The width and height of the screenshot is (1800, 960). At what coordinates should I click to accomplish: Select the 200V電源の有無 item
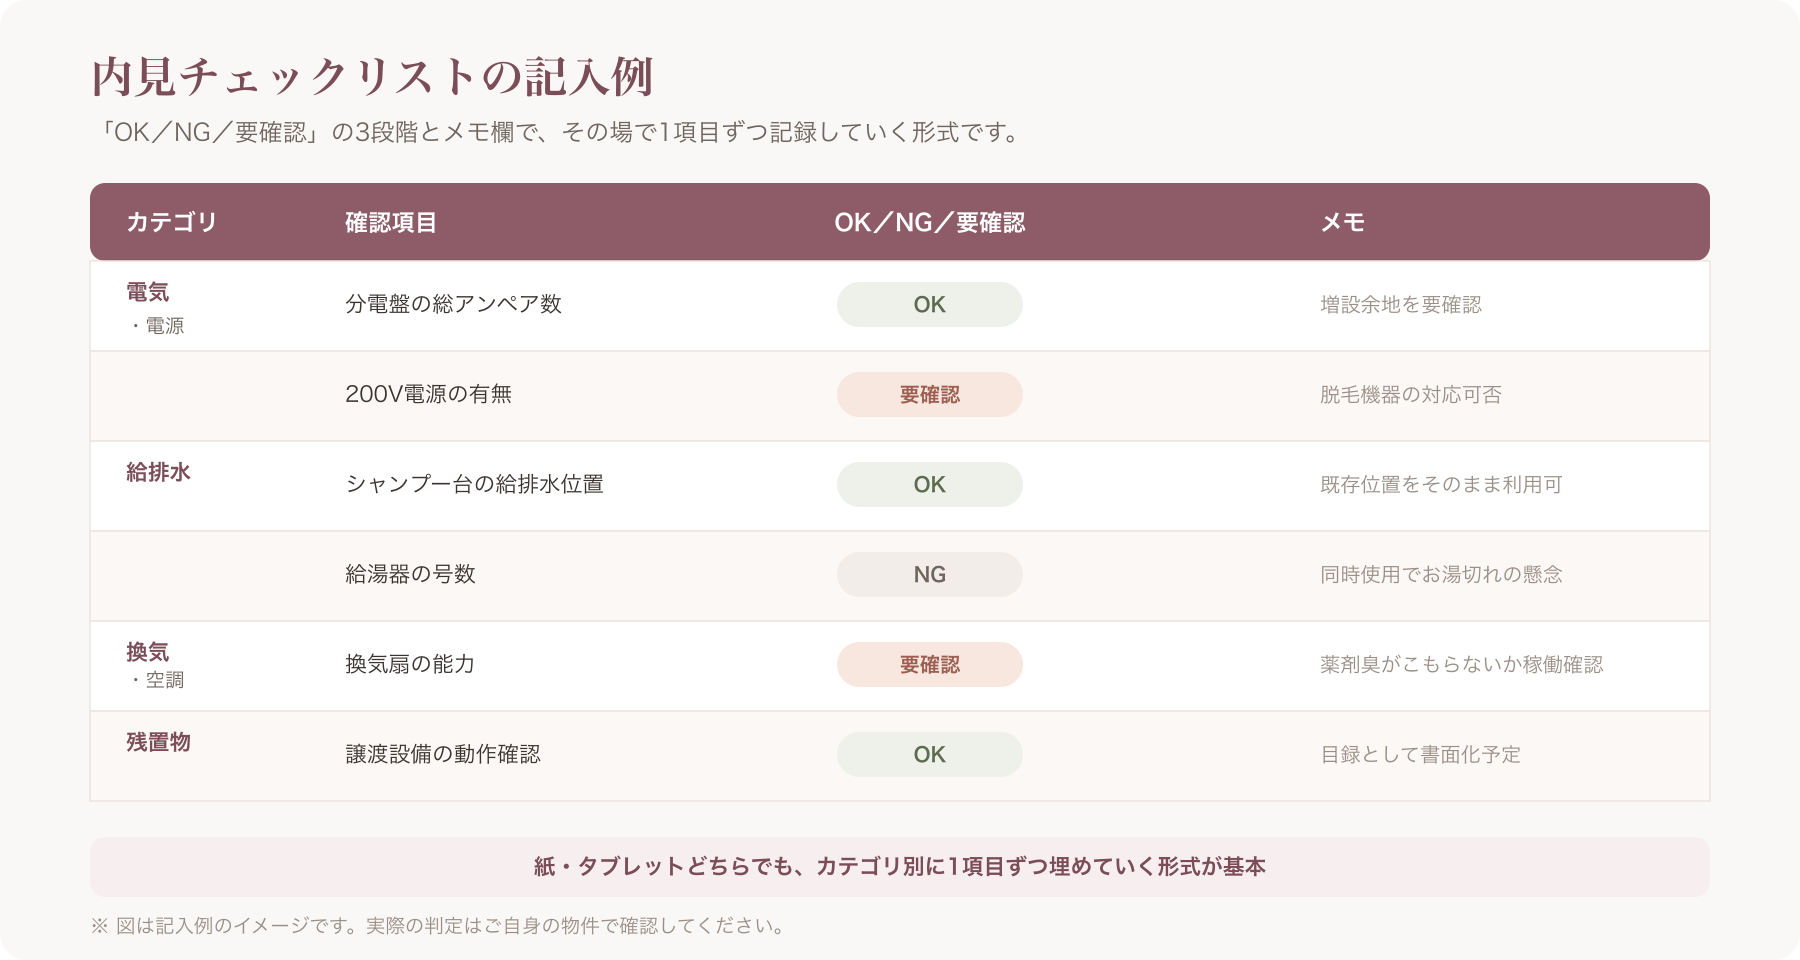[429, 394]
